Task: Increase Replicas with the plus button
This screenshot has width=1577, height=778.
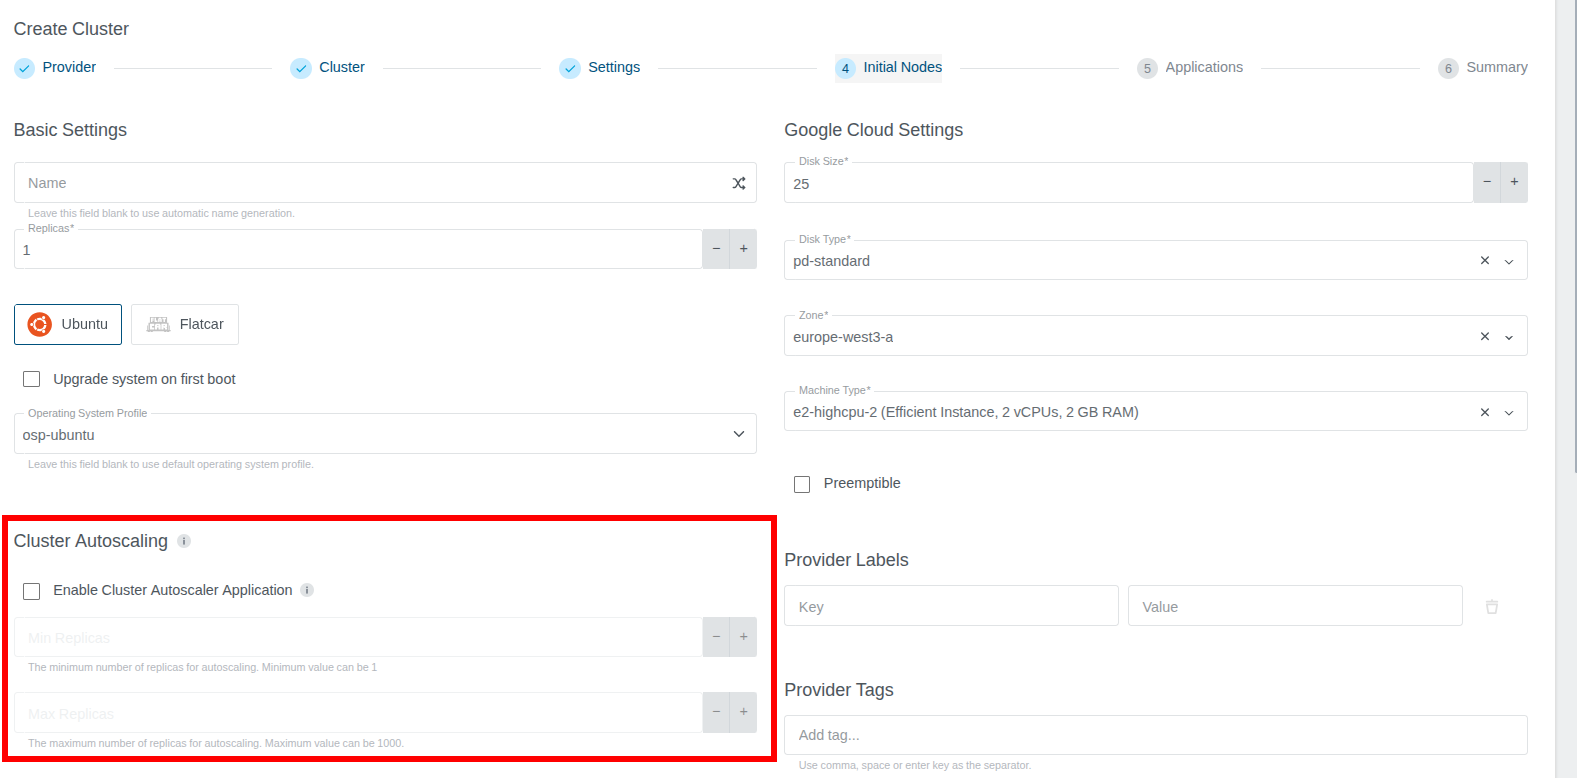Action: (x=743, y=249)
